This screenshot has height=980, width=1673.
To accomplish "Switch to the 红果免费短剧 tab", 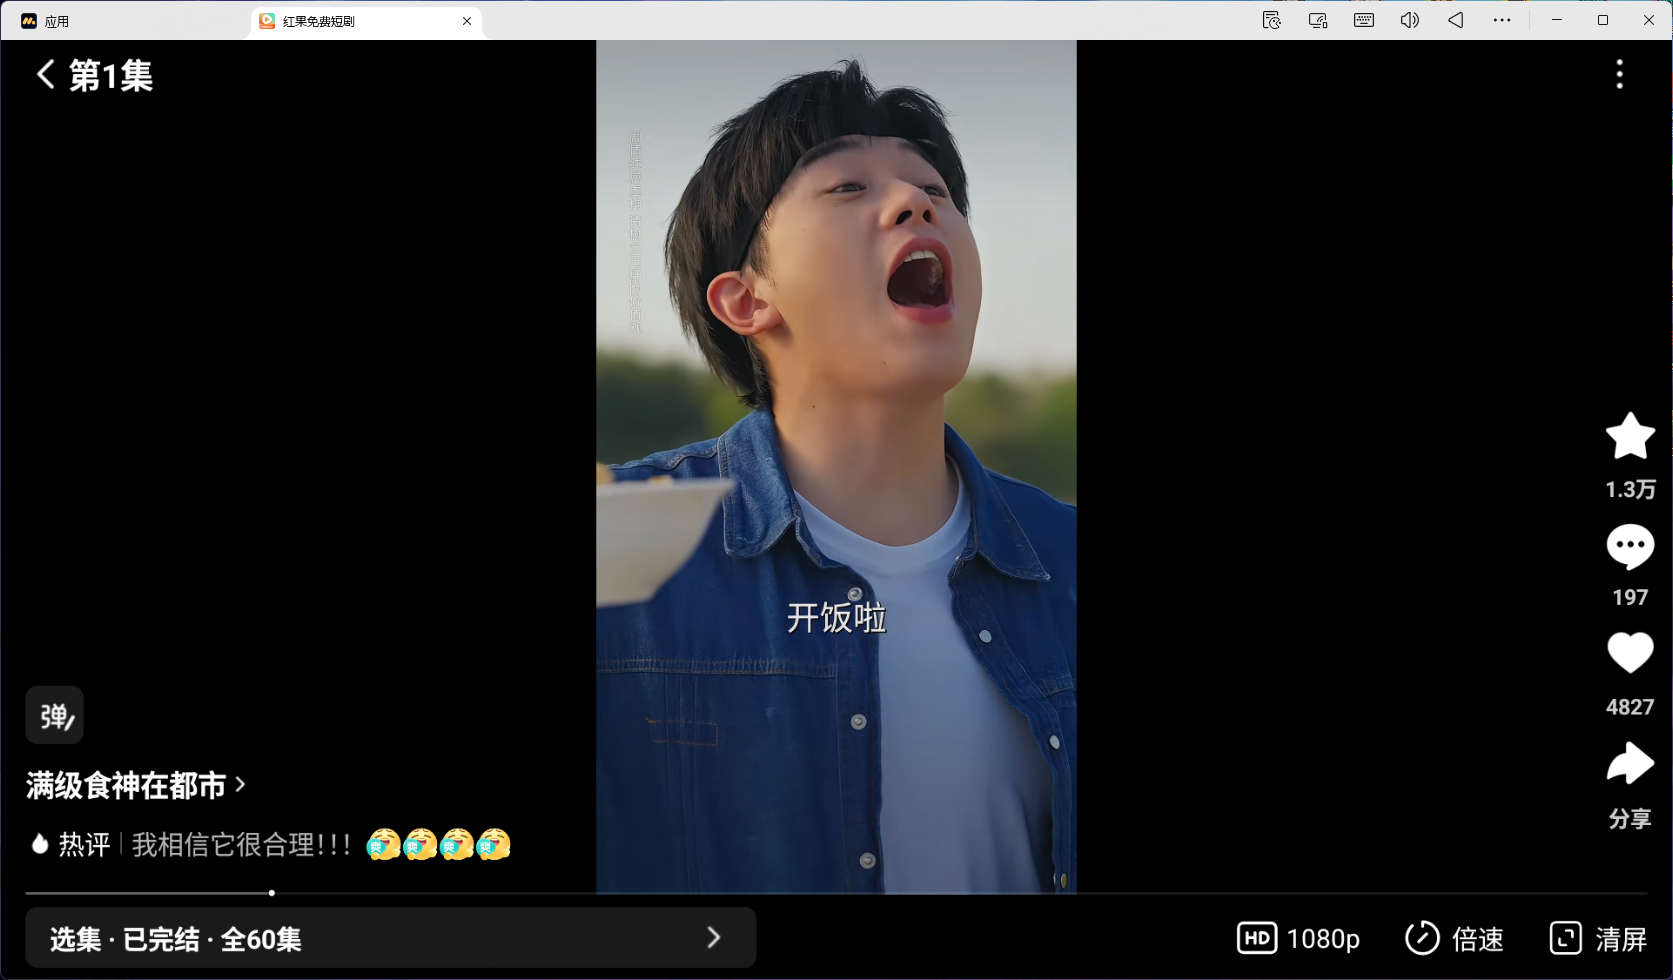I will coord(366,21).
